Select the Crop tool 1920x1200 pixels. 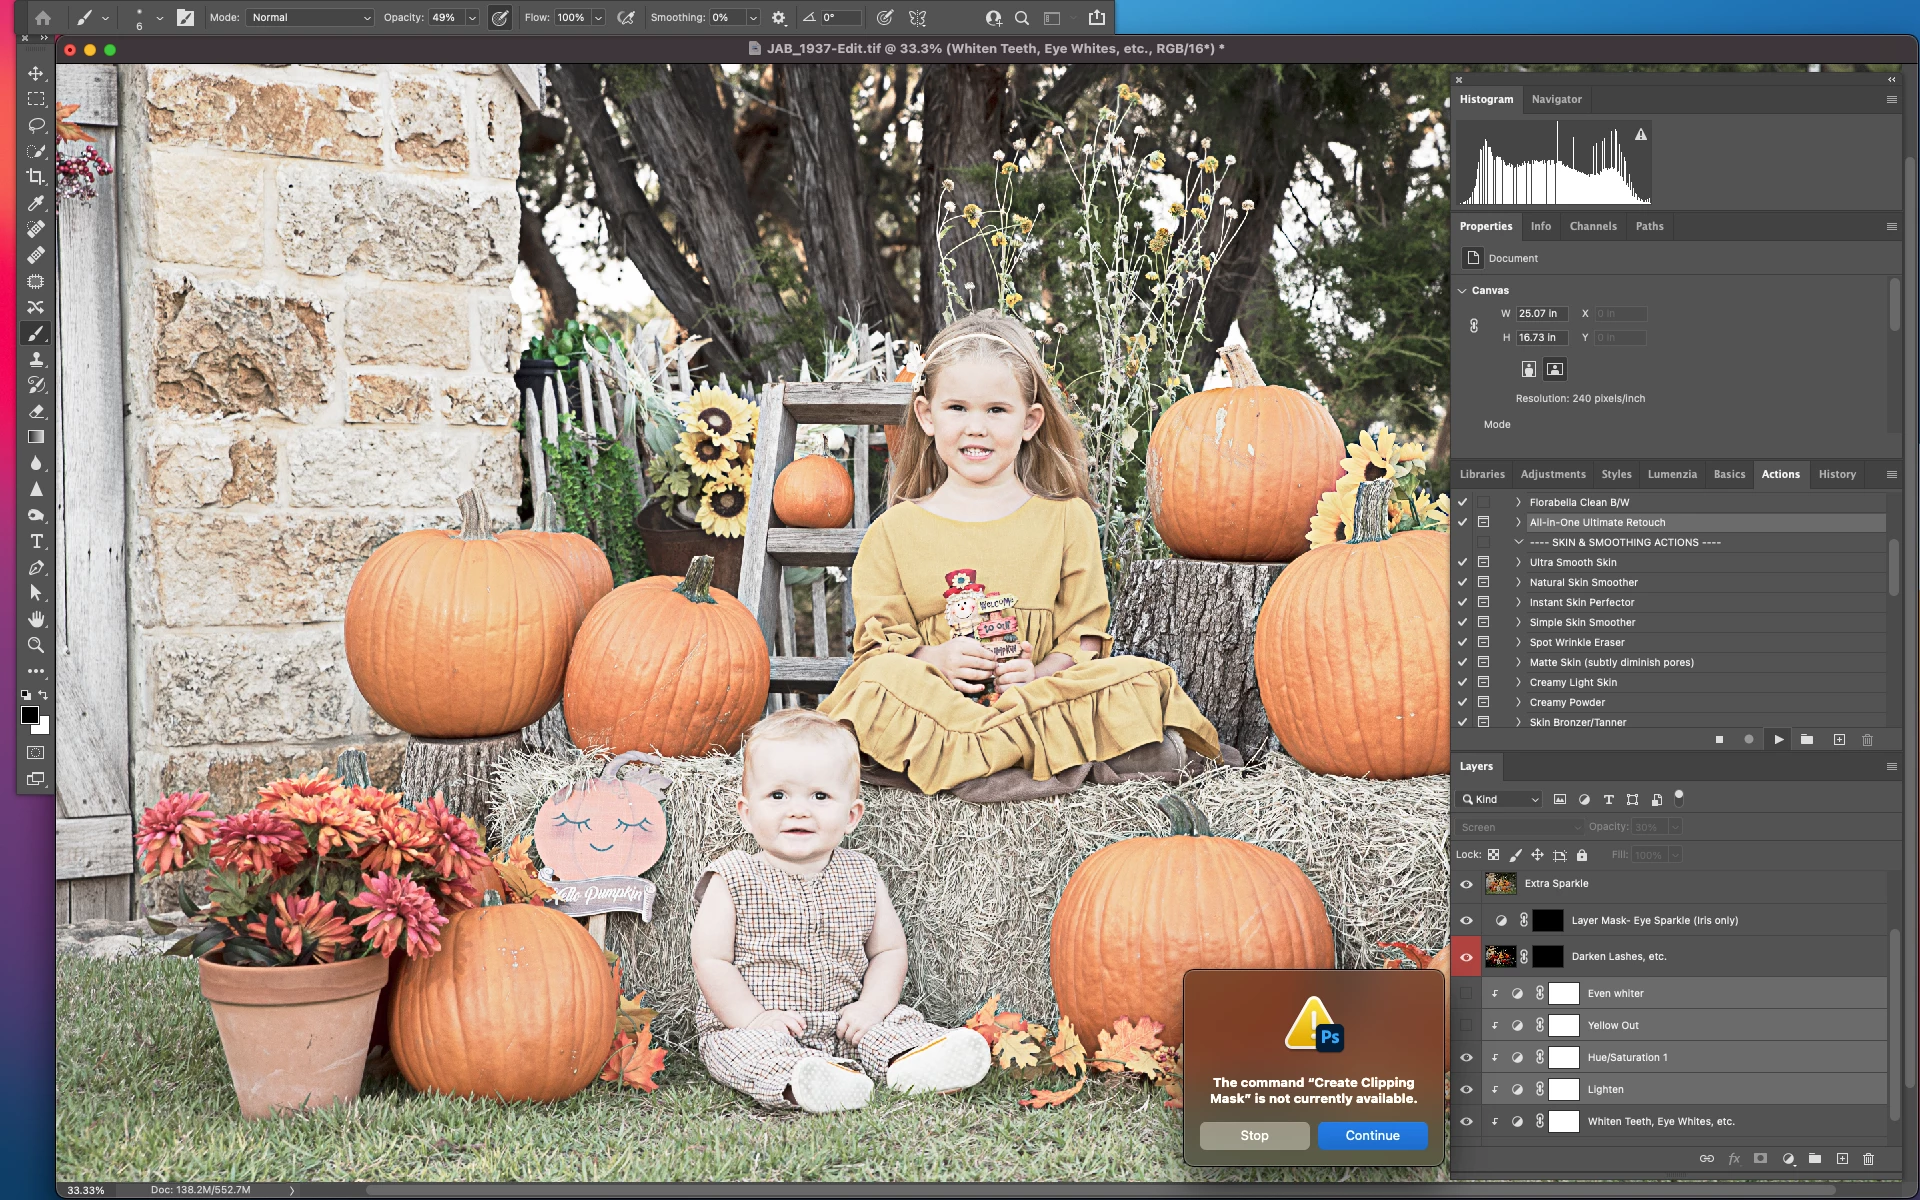tap(36, 177)
